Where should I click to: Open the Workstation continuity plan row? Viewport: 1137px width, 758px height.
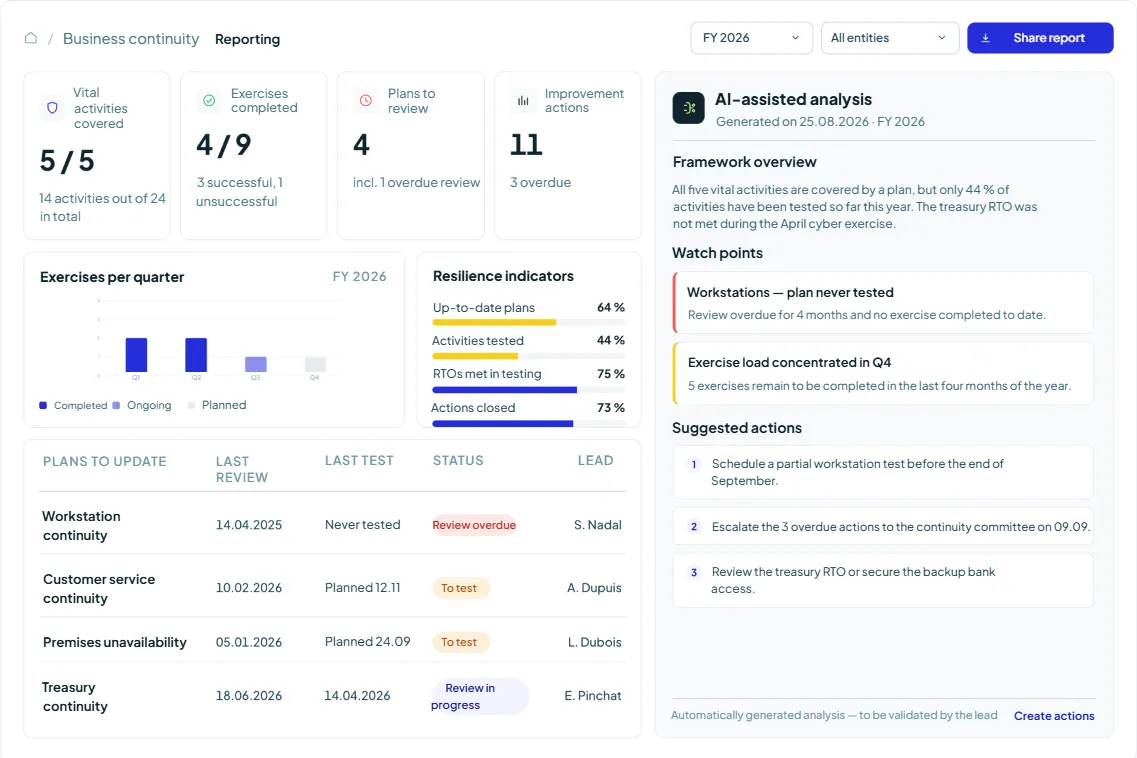tap(332, 525)
